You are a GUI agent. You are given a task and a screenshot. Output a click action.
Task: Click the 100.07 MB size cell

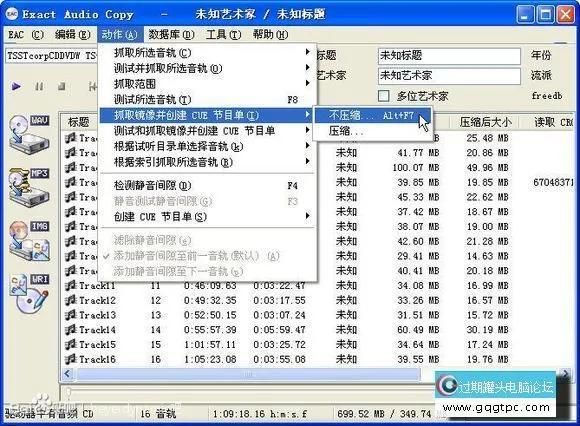(416, 168)
